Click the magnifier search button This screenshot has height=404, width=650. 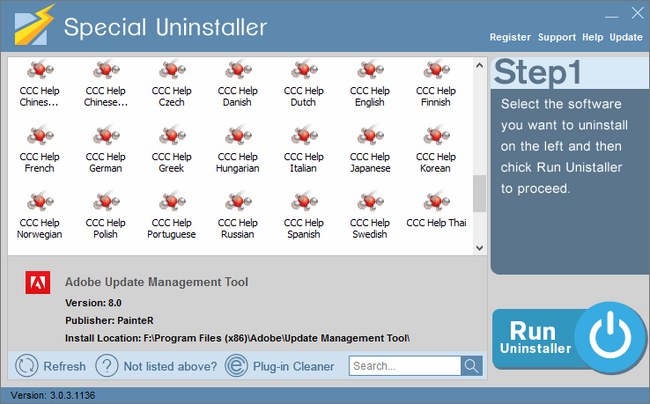click(471, 366)
